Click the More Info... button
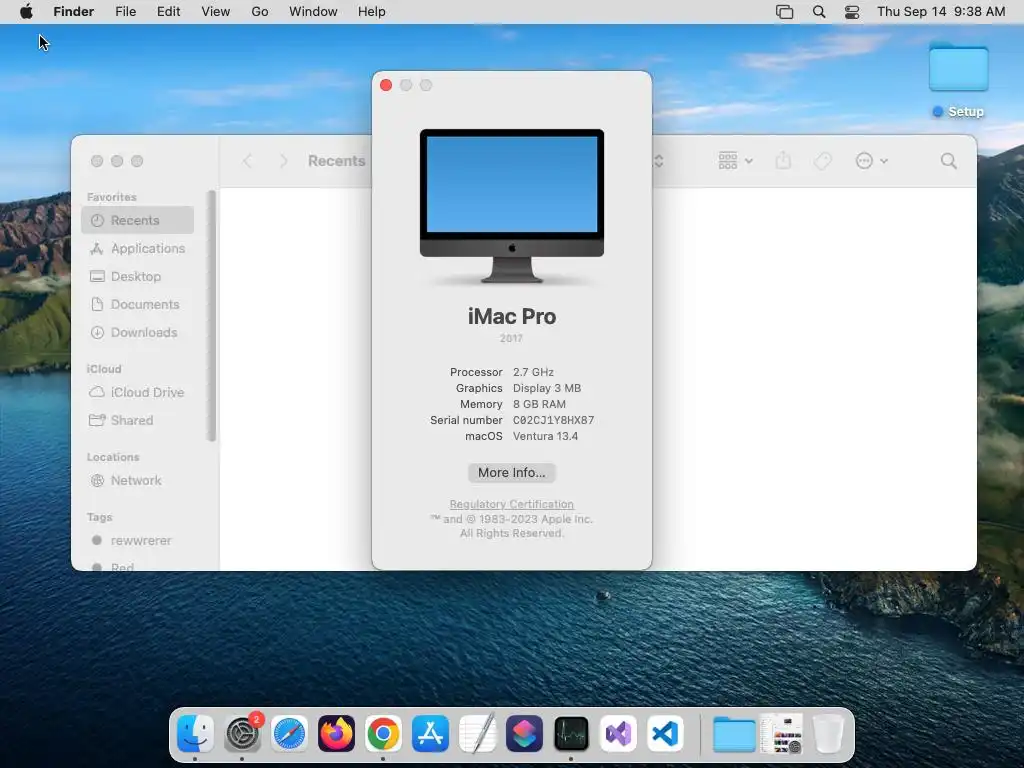1024x768 pixels. [511, 472]
